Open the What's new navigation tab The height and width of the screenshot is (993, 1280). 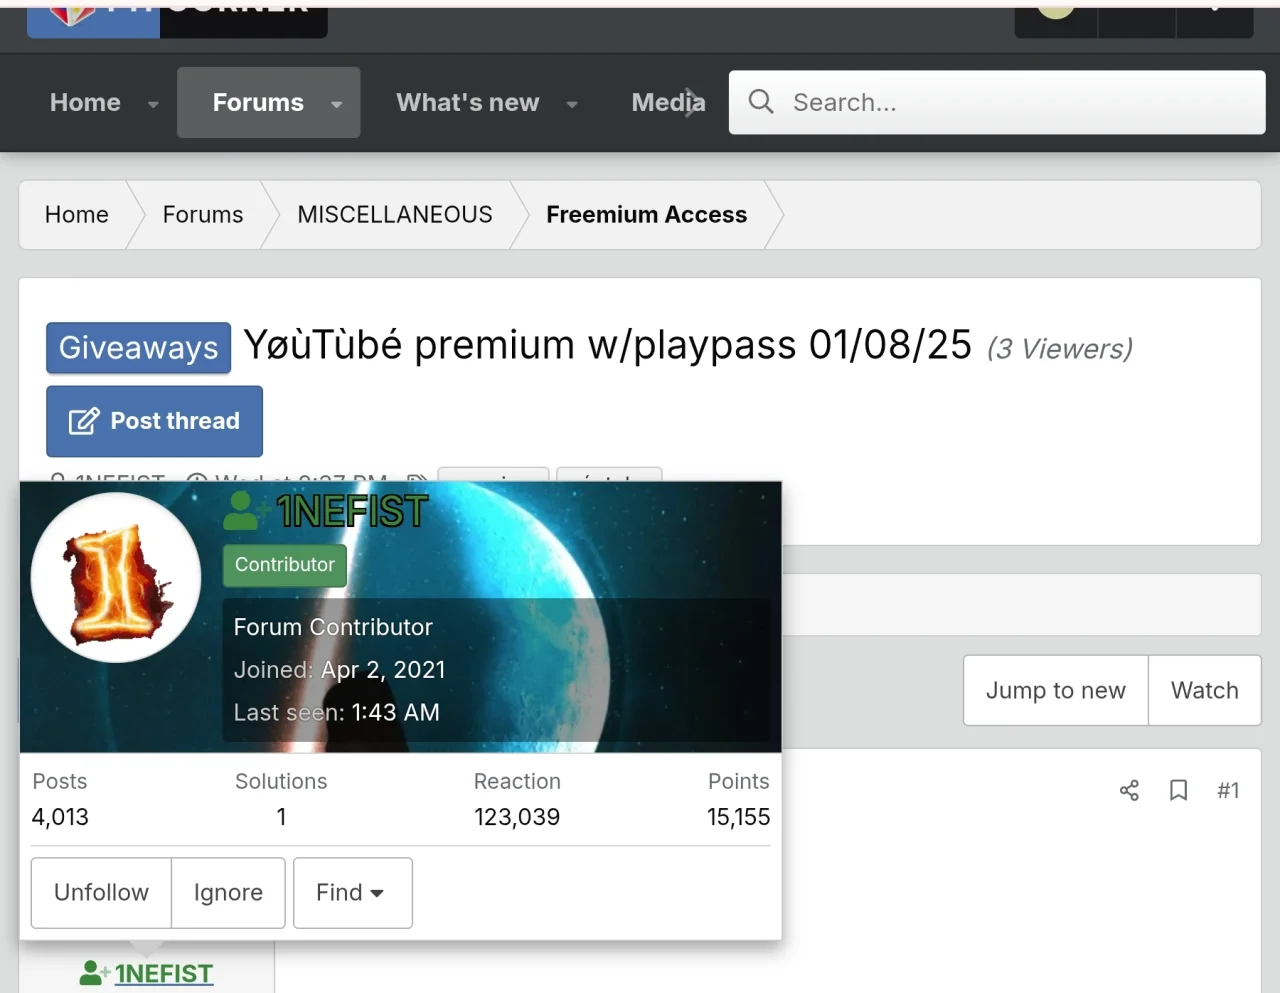[x=467, y=102]
